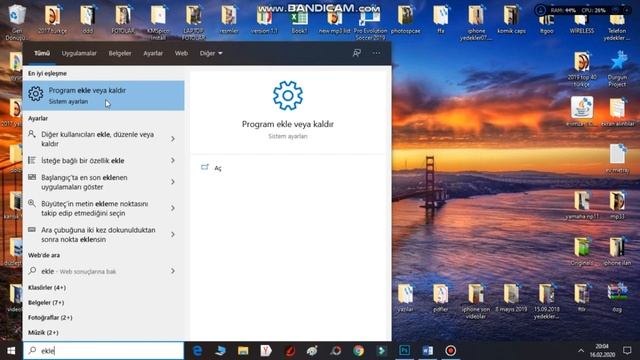Select the 'photospcae' desktop folder
Image resolution: width=640 pixels, height=360 pixels.
[405, 20]
